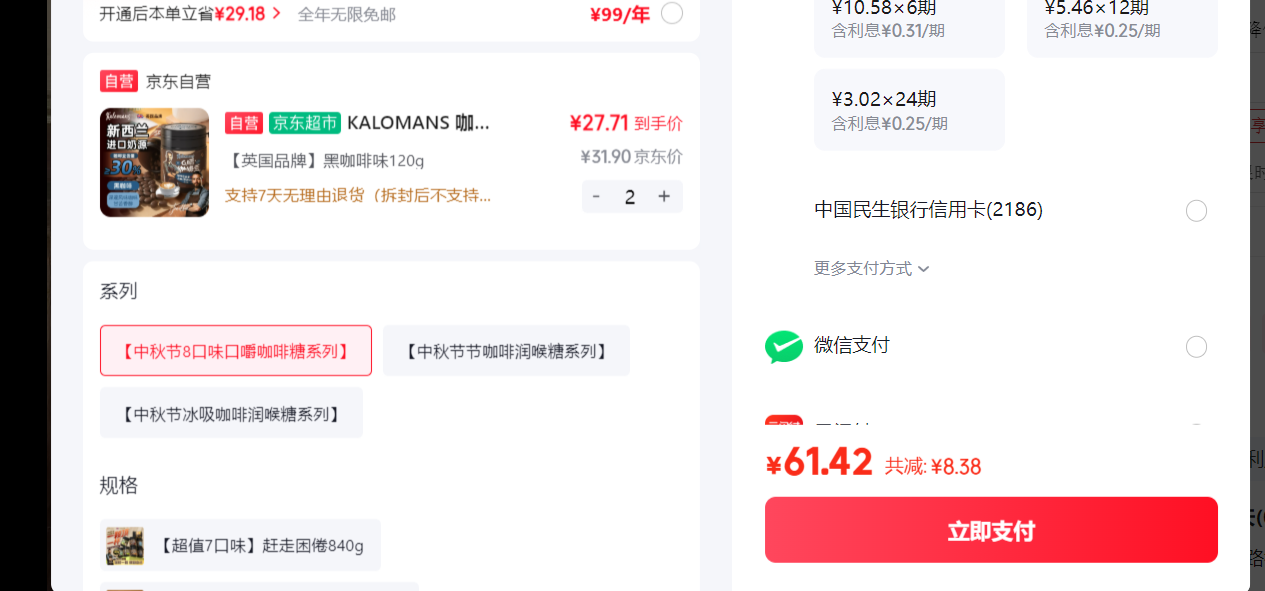Choose the ¥3.02×24期 installment option
Viewport: 1265px width, 591px height.
pyautogui.click(x=909, y=110)
